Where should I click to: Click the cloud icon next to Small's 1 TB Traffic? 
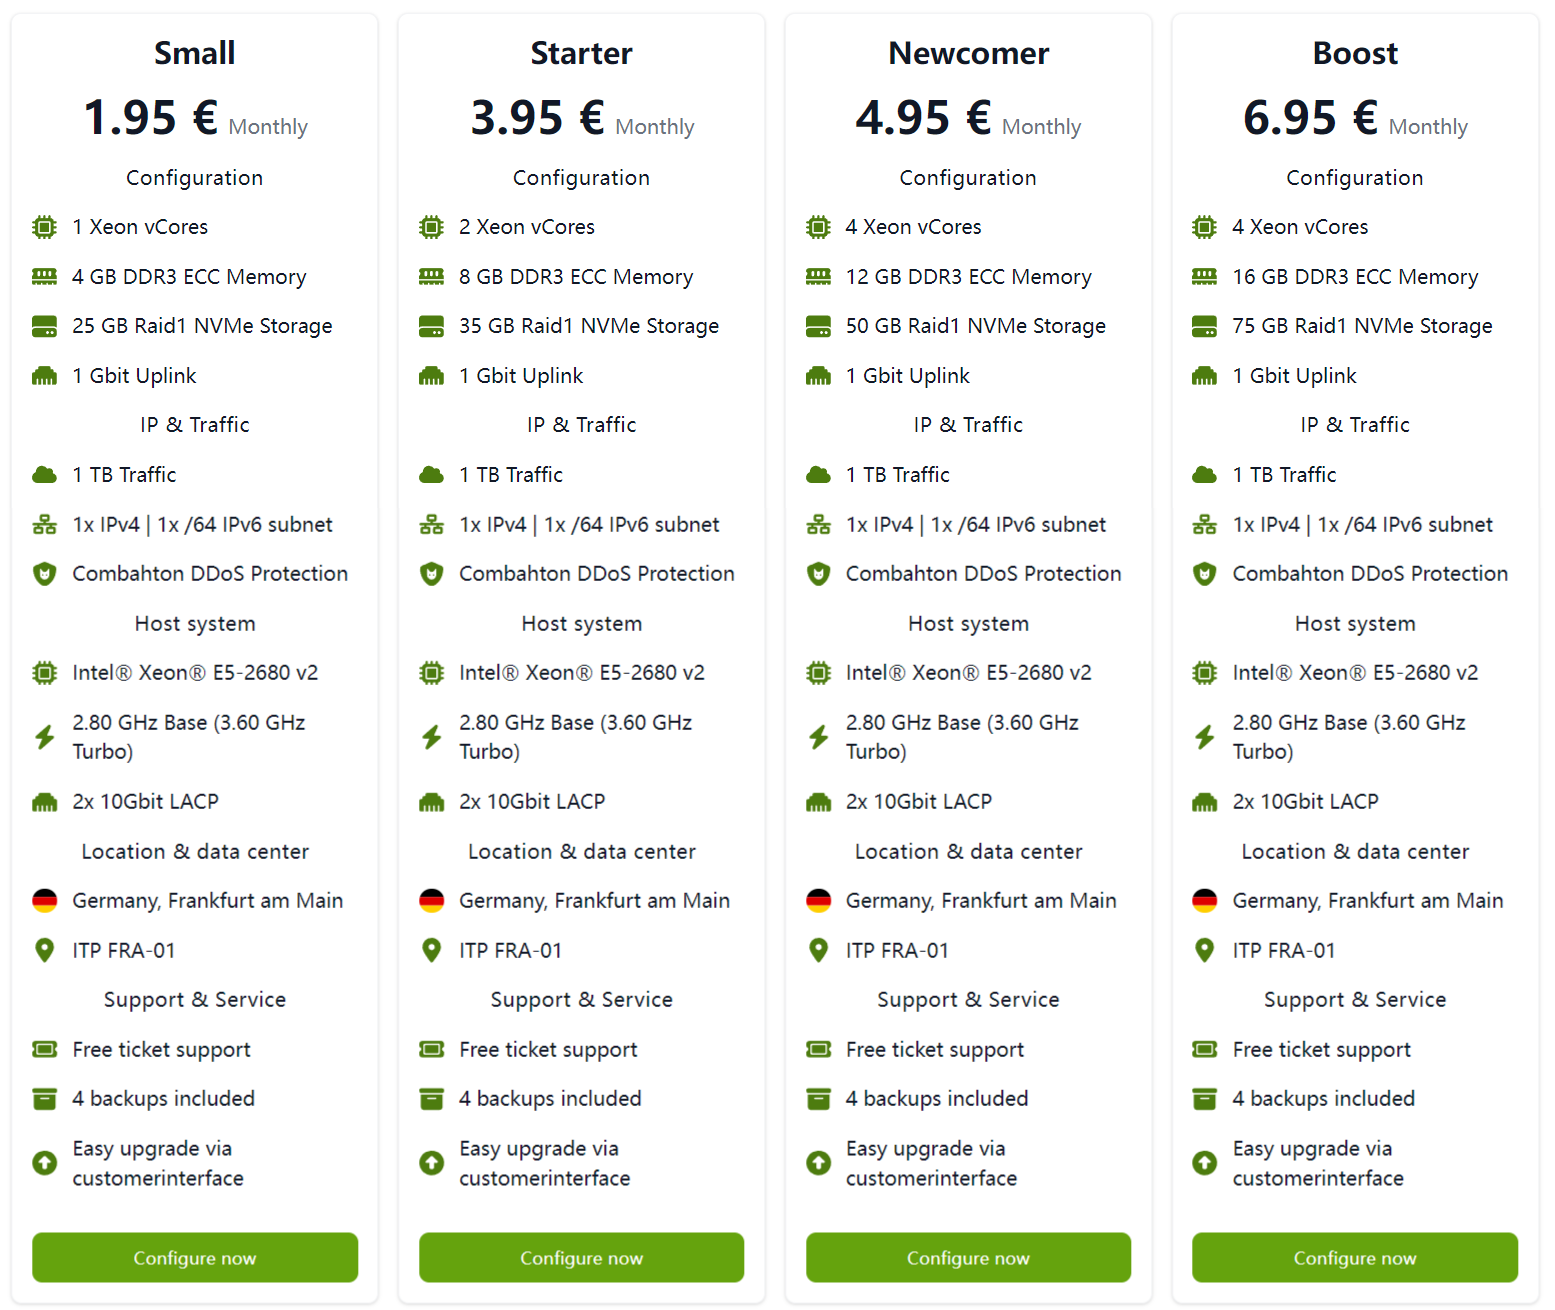(45, 475)
